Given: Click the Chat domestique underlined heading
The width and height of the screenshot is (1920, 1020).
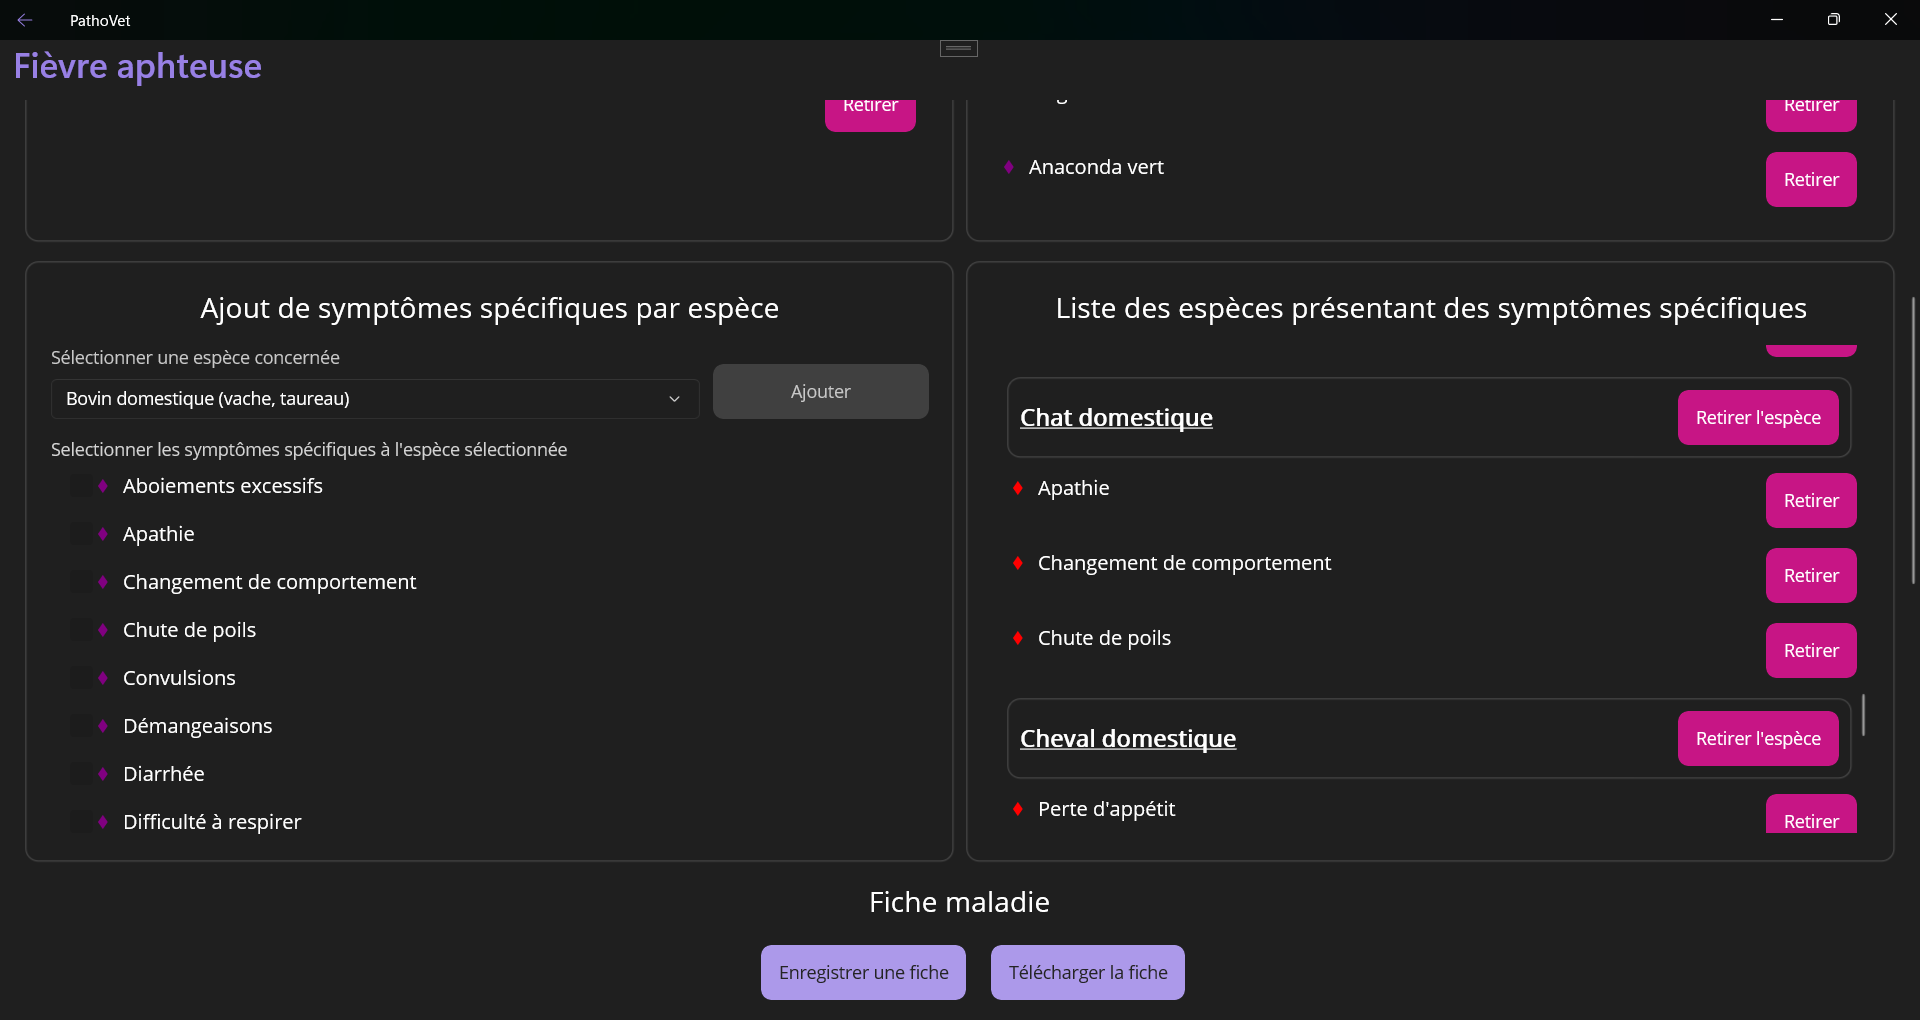Looking at the screenshot, I should [1116, 418].
